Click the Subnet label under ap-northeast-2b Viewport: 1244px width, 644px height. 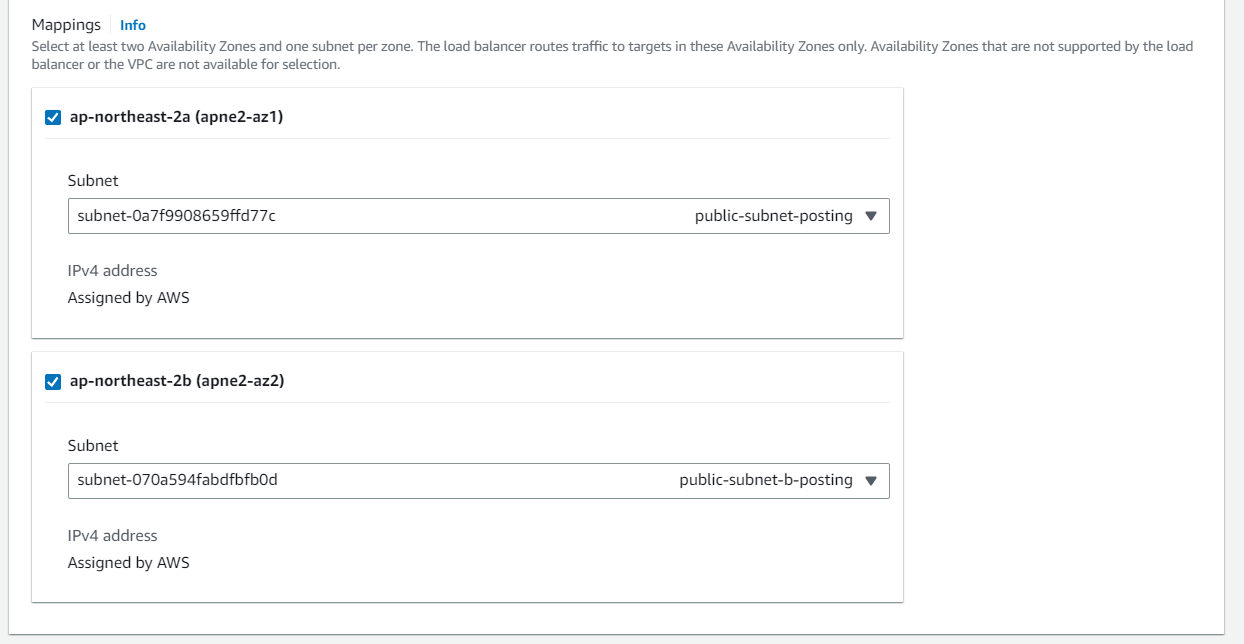click(x=93, y=445)
